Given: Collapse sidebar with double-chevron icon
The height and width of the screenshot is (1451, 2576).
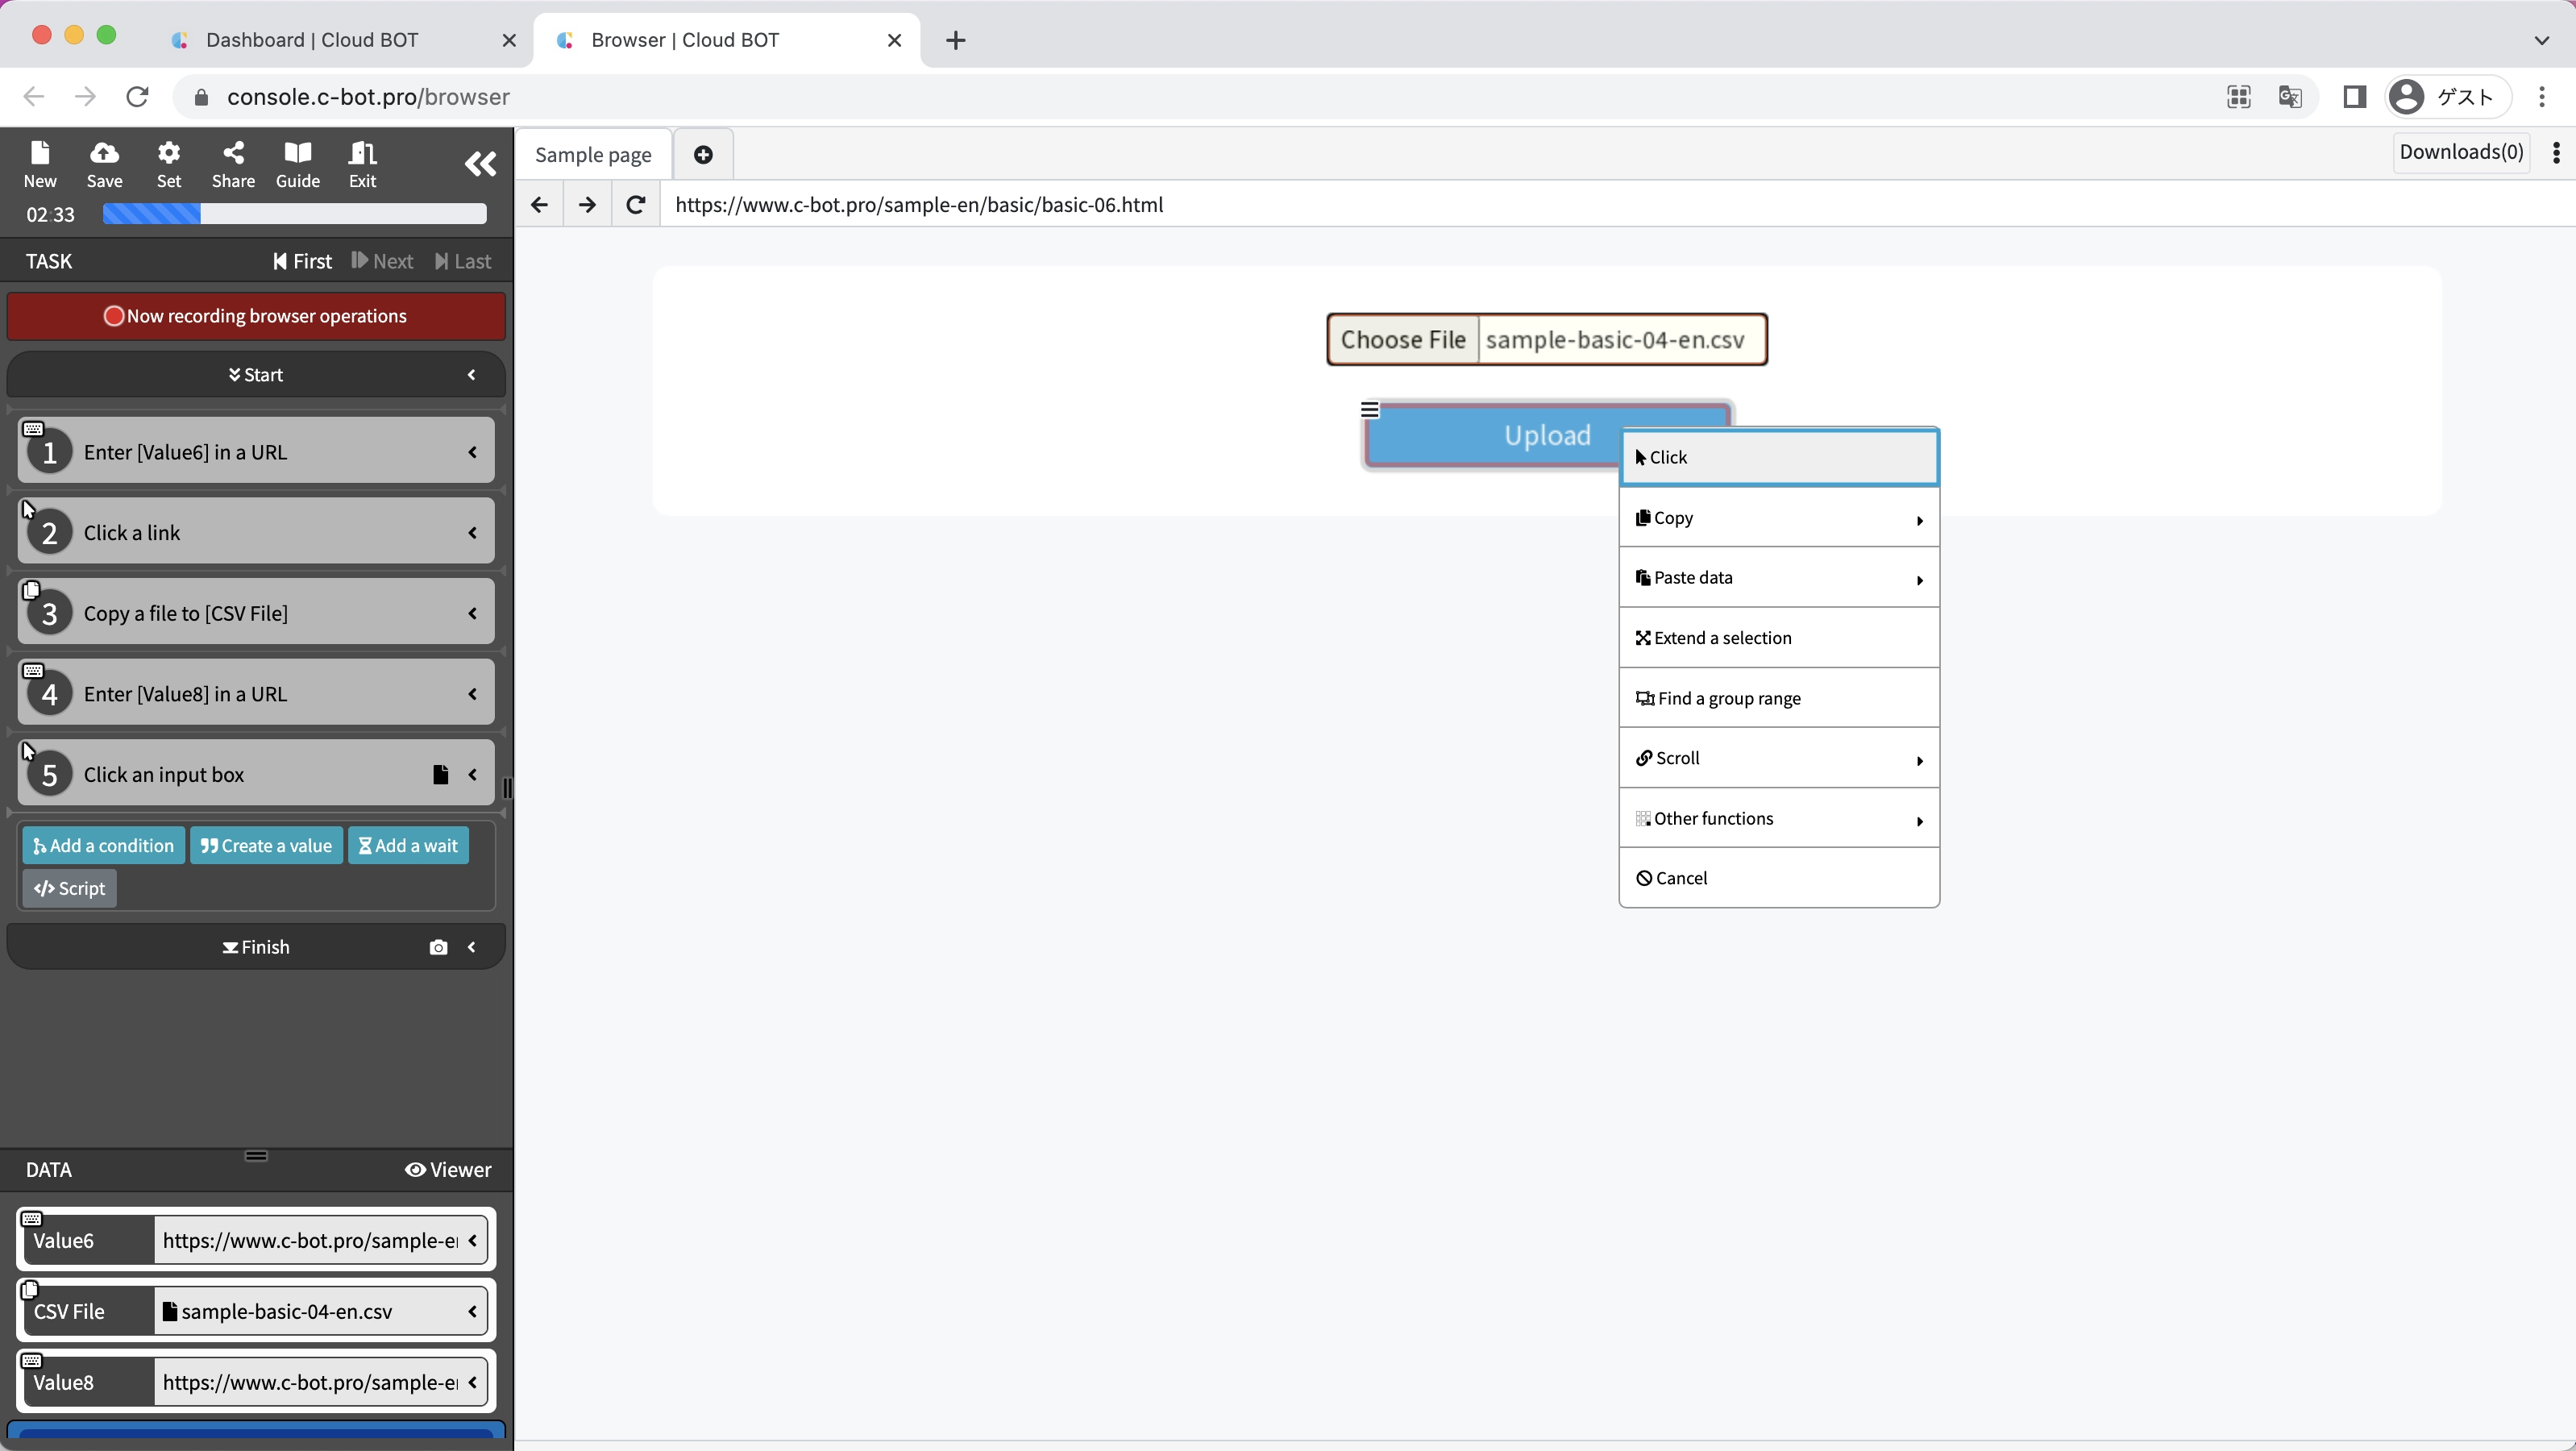Looking at the screenshot, I should click(480, 164).
